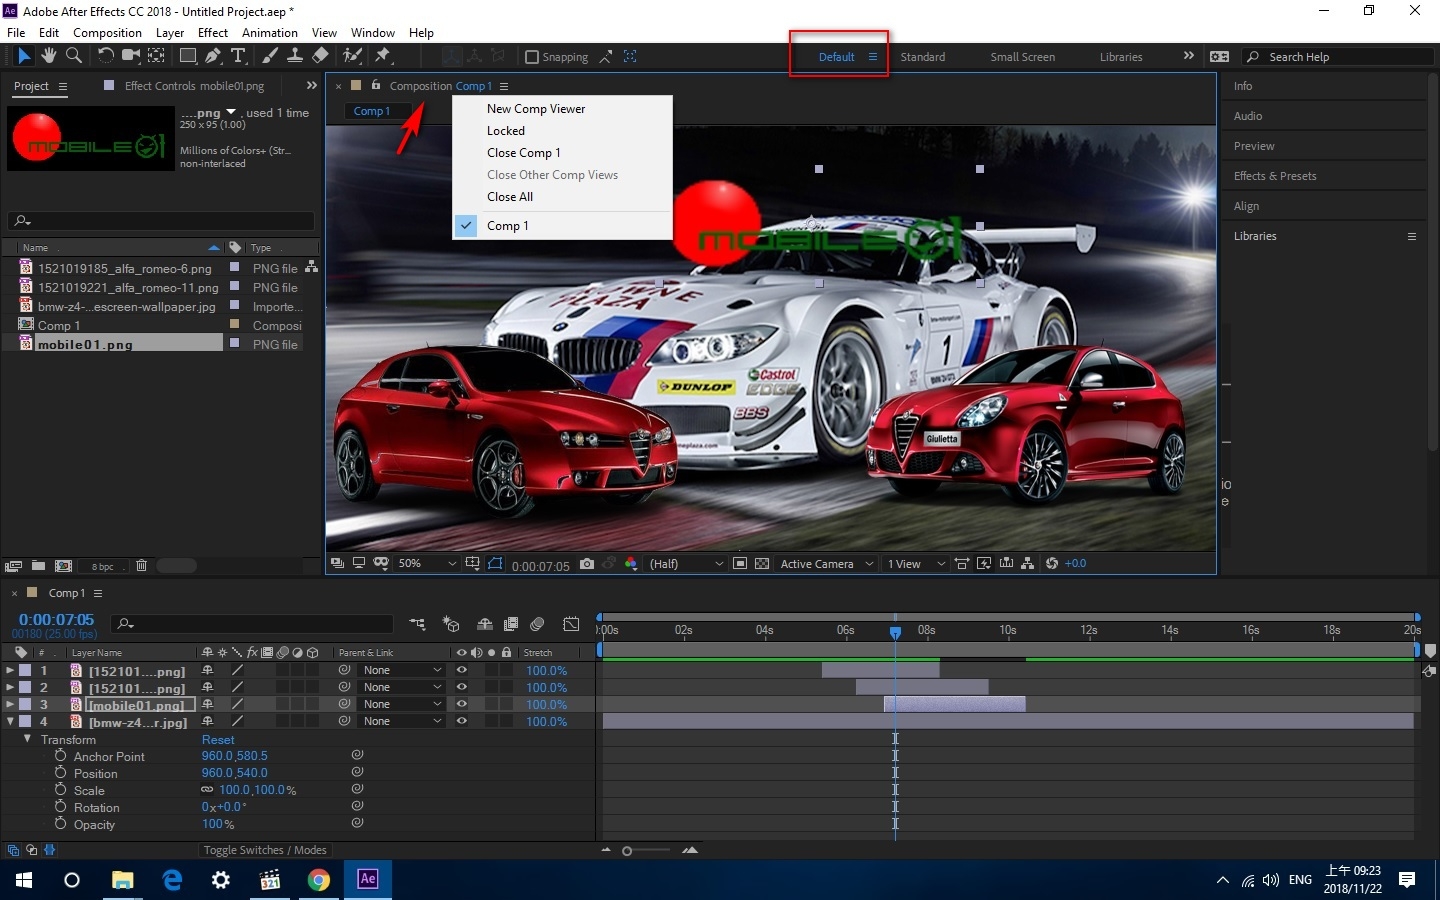The width and height of the screenshot is (1440, 900).
Task: Expand layer 3 mobile01.png properties
Action: click(10, 704)
